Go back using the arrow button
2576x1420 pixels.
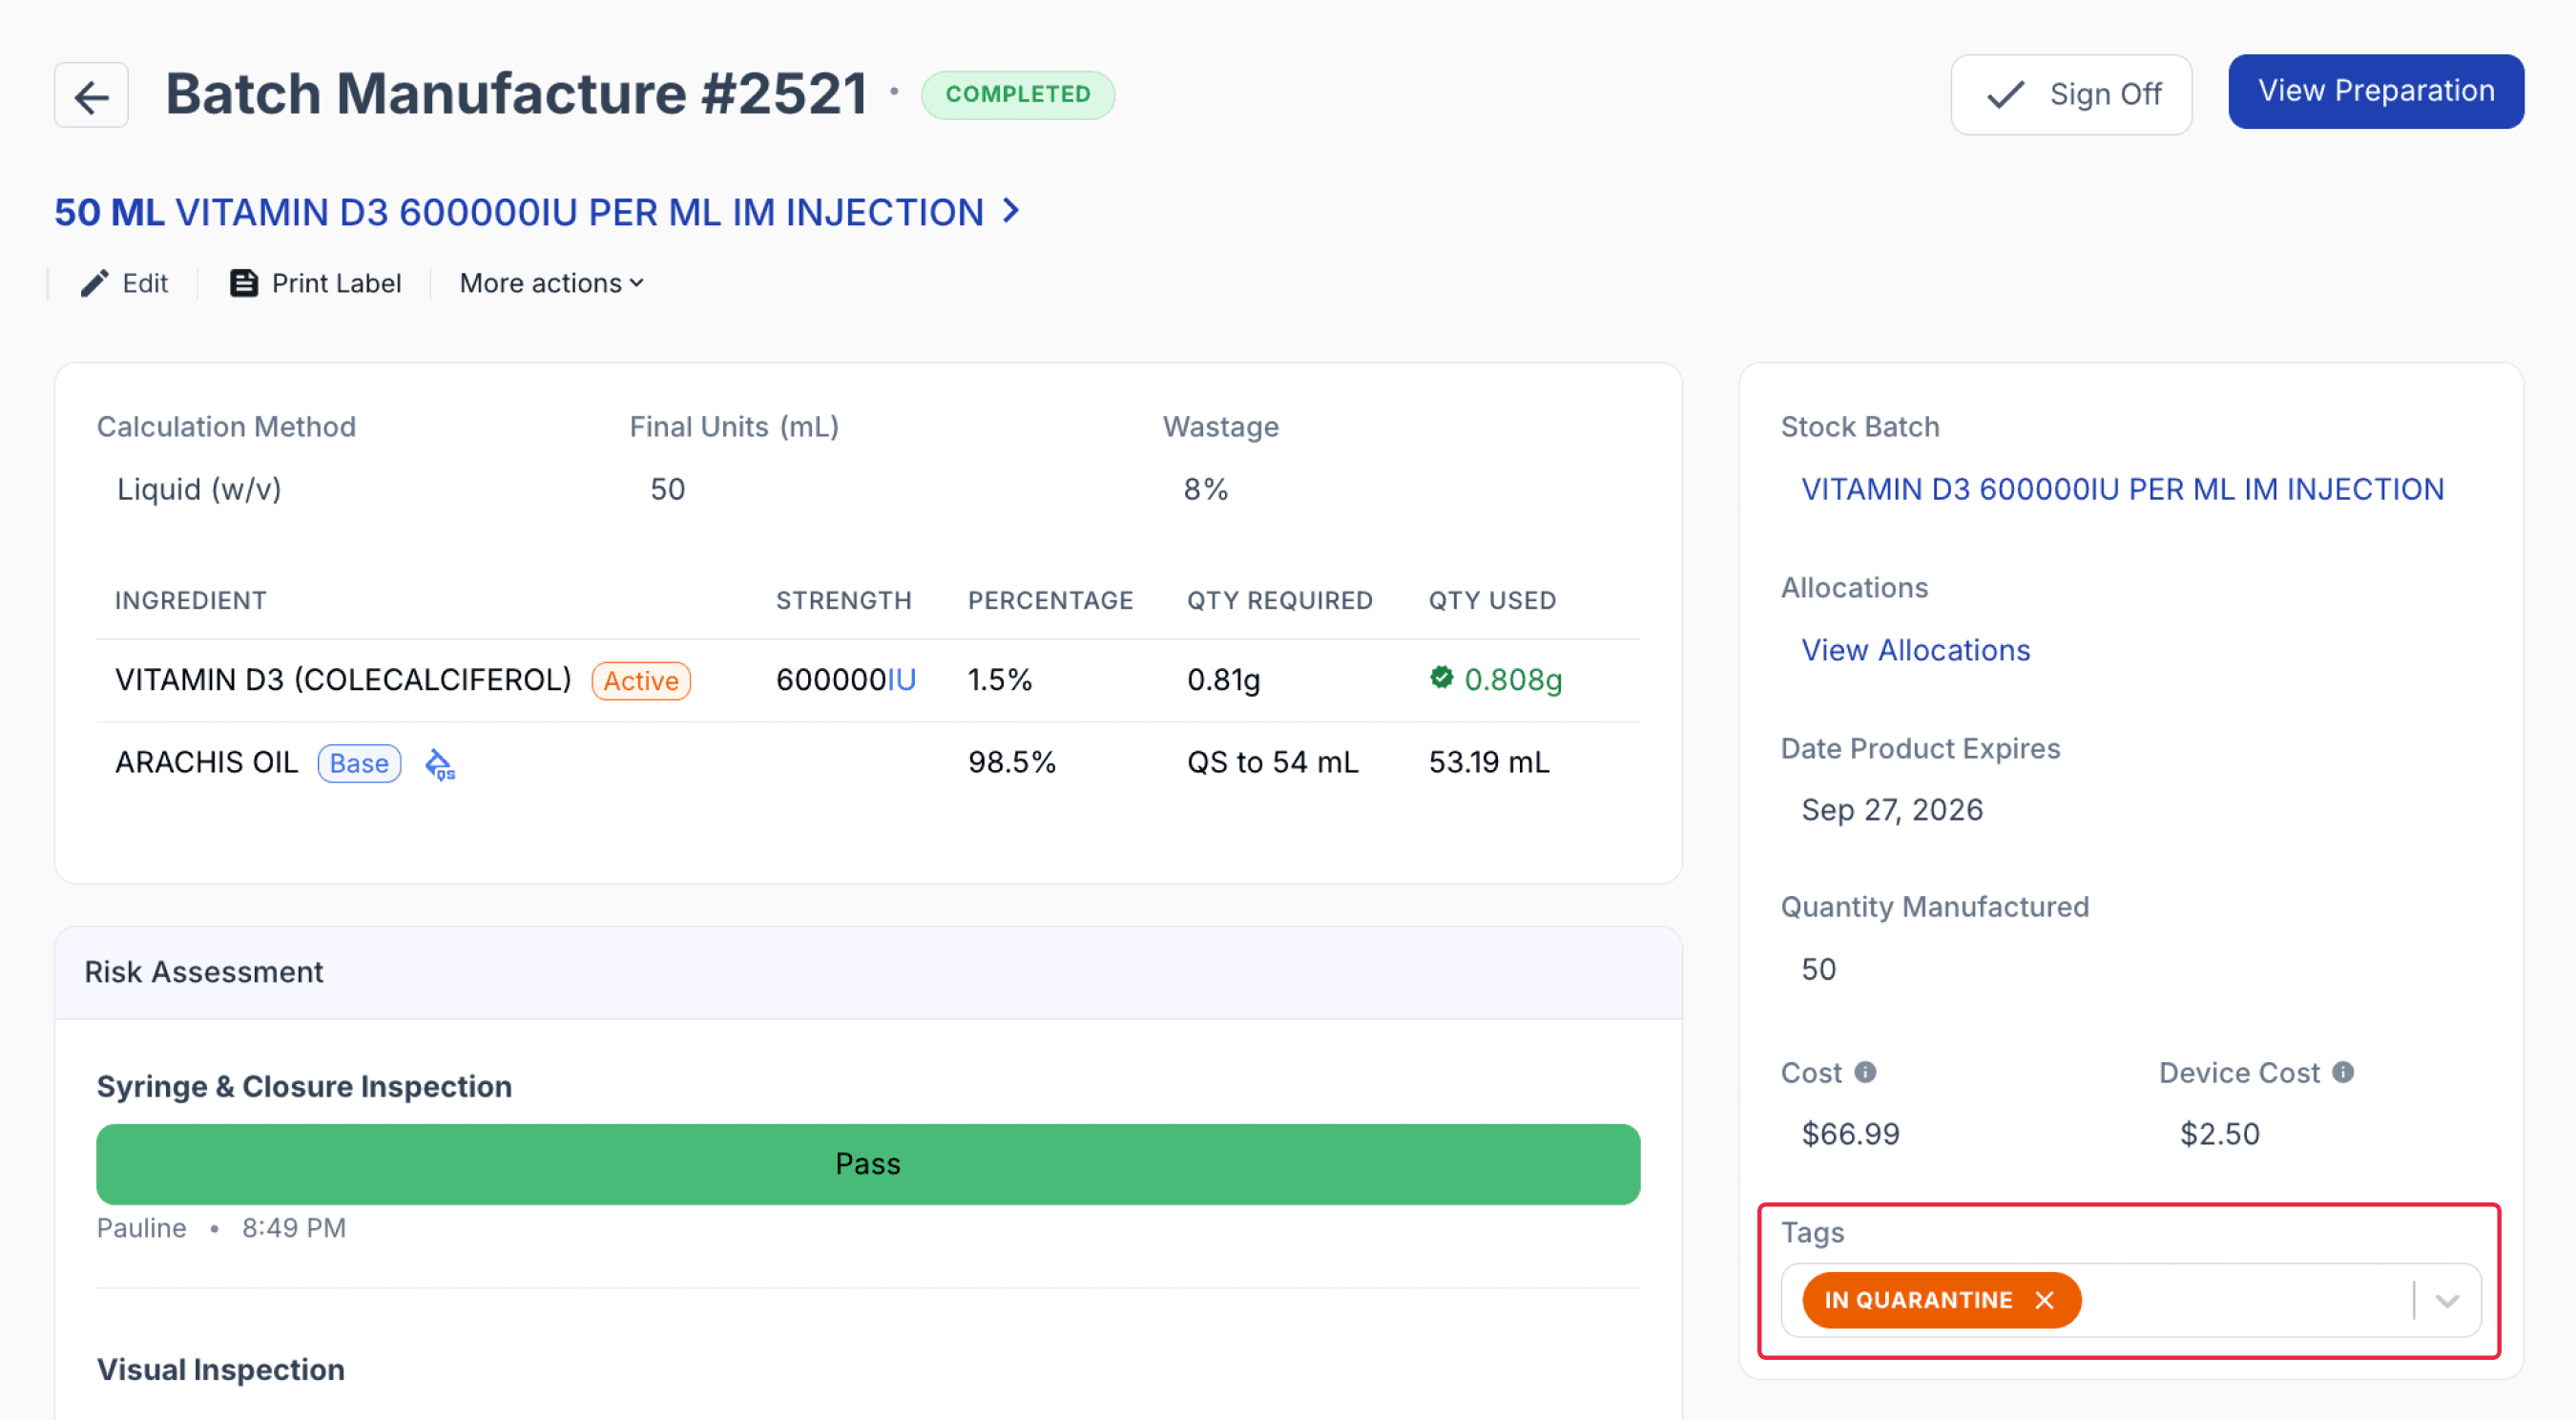coord(91,95)
